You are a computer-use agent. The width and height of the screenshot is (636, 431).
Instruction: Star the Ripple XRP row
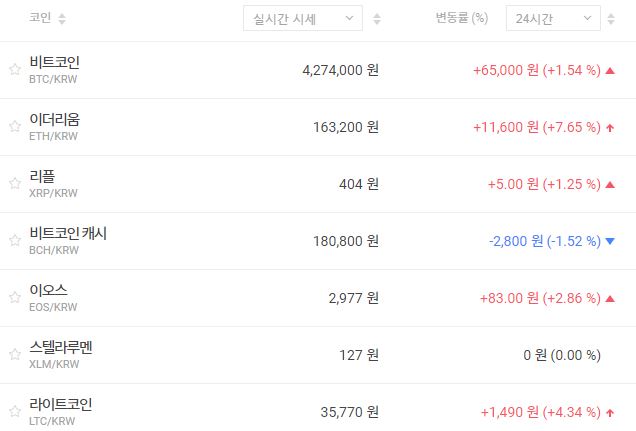[x=14, y=184]
